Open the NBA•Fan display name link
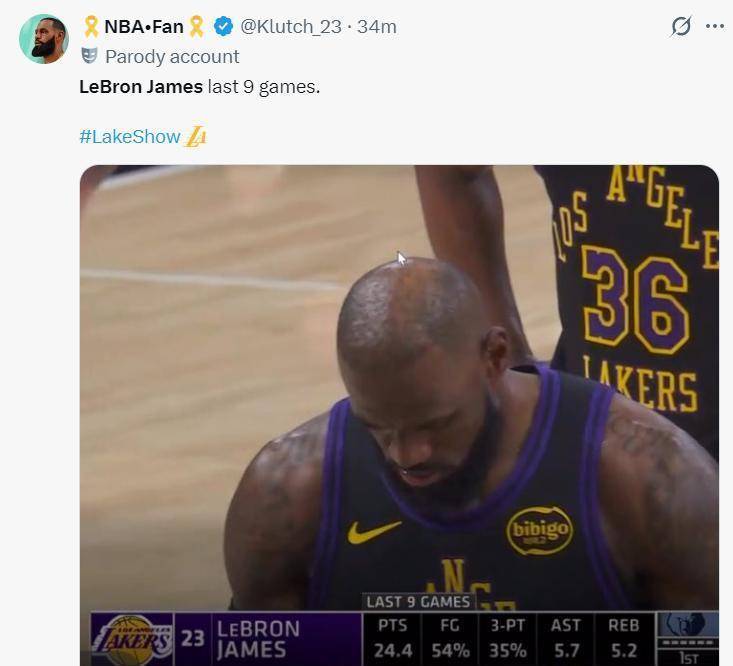The height and width of the screenshot is (666, 733). (x=144, y=27)
